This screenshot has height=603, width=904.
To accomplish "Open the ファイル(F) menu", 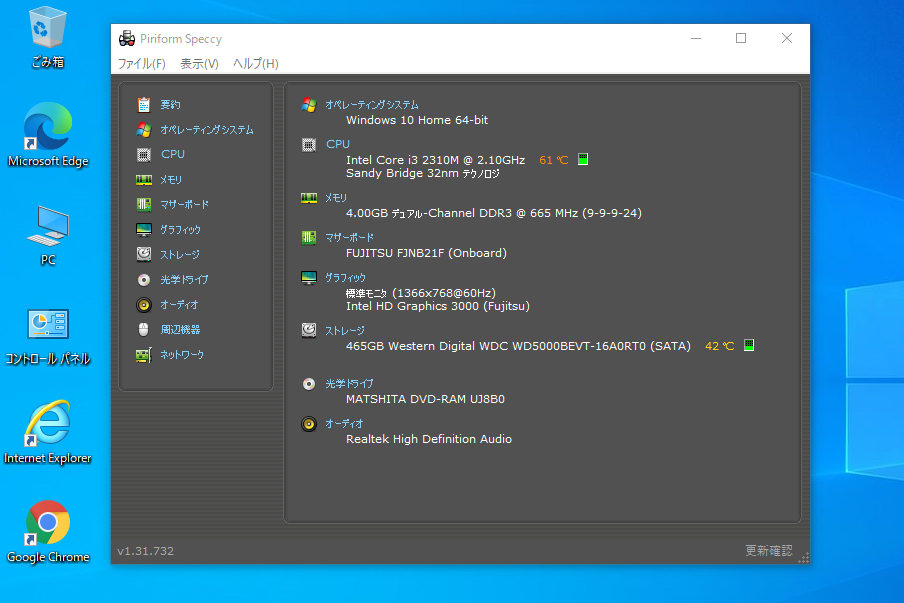I will click(x=141, y=63).
